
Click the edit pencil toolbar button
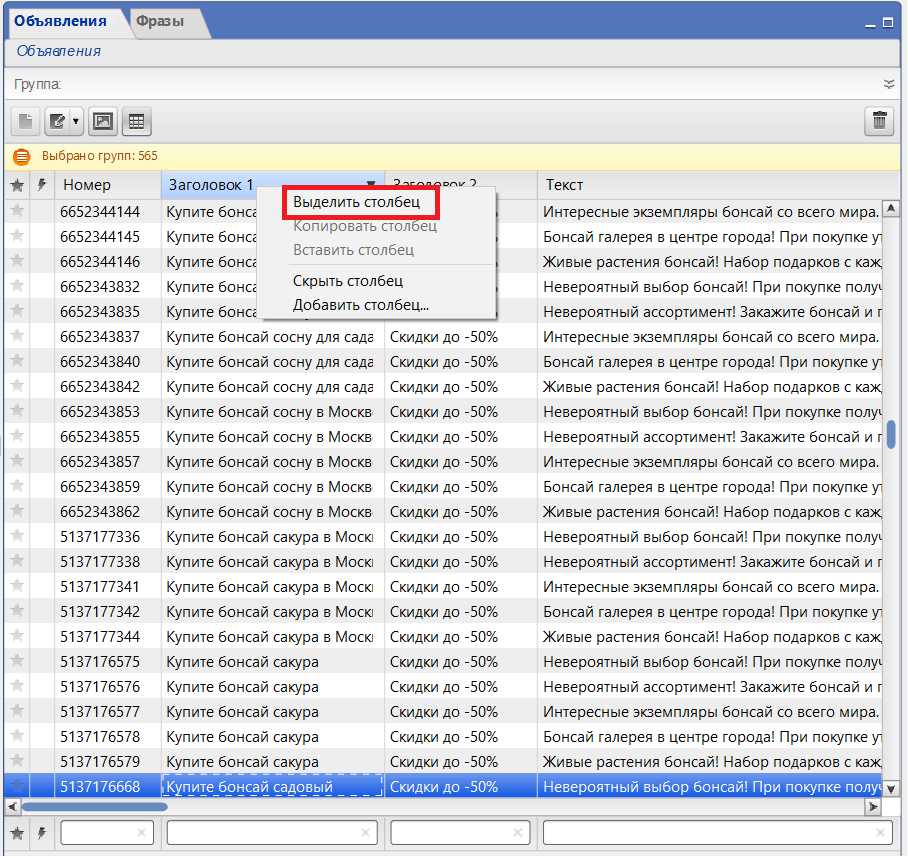pyautogui.click(x=58, y=122)
